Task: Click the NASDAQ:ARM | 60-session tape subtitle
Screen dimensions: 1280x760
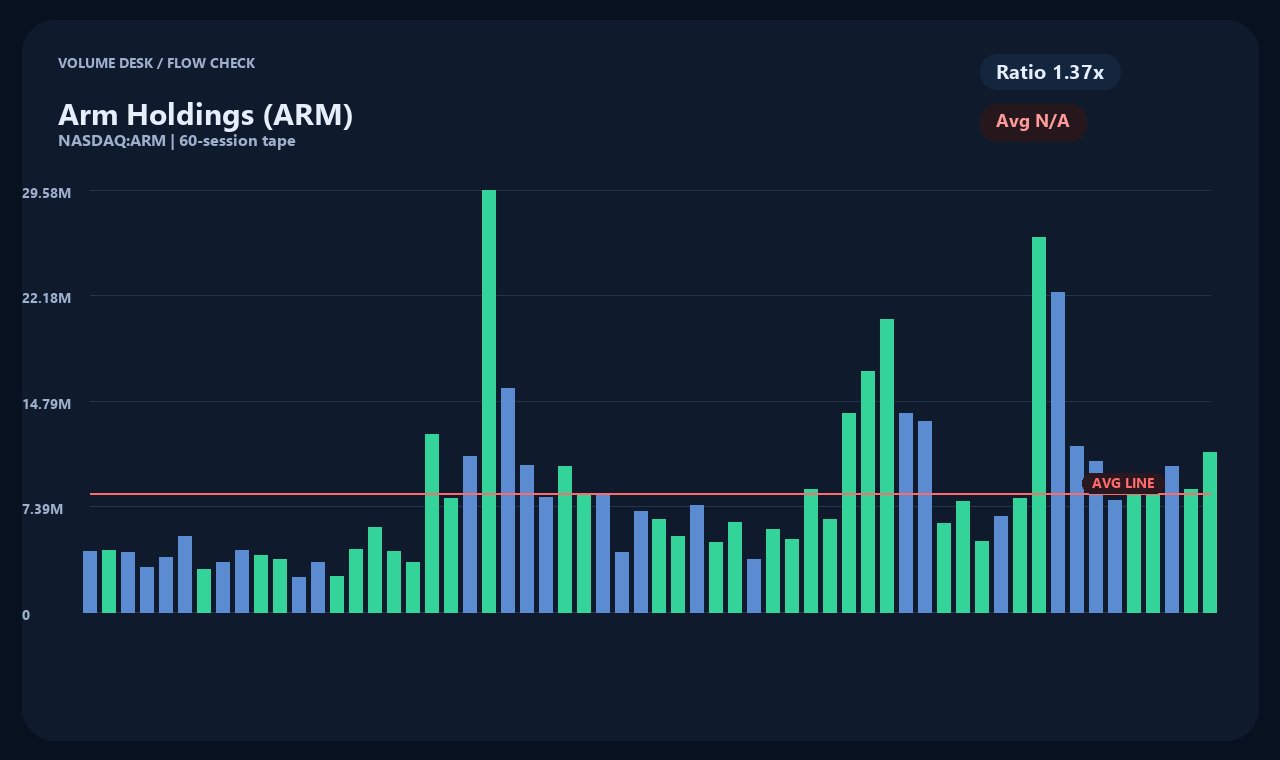Action: pyautogui.click(x=177, y=141)
